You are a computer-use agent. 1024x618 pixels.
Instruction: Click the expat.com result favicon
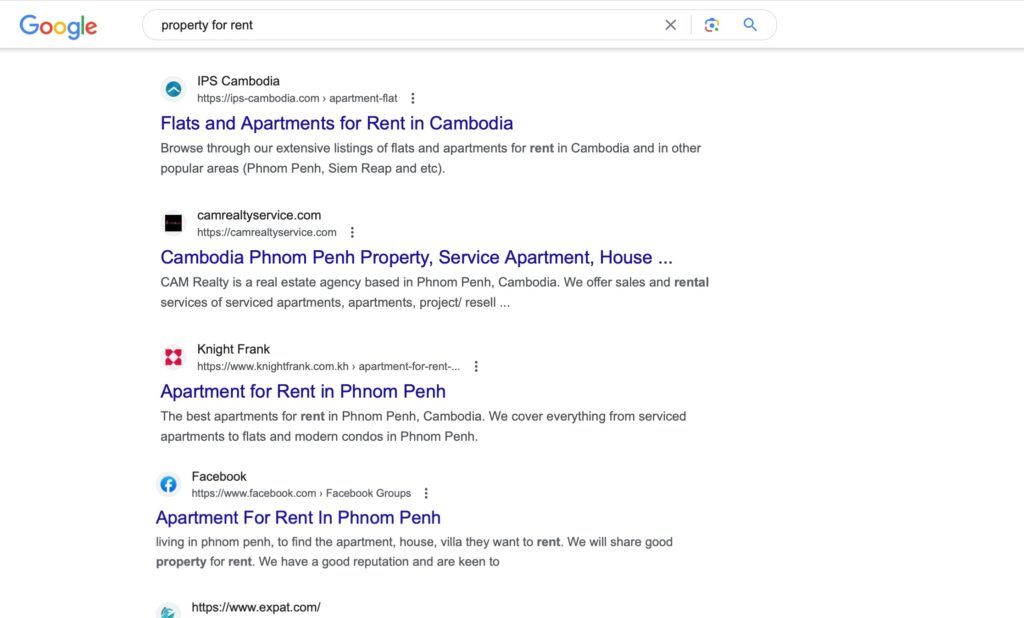tap(168, 611)
